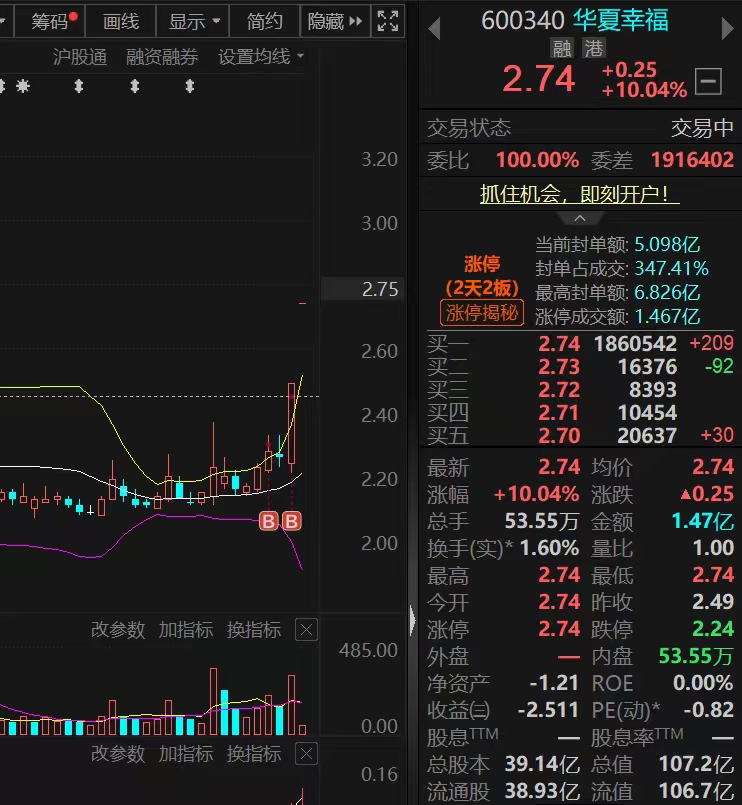Open 设置均线 moving average dropdown
Viewport: 742px width, 805px height.
(261, 57)
